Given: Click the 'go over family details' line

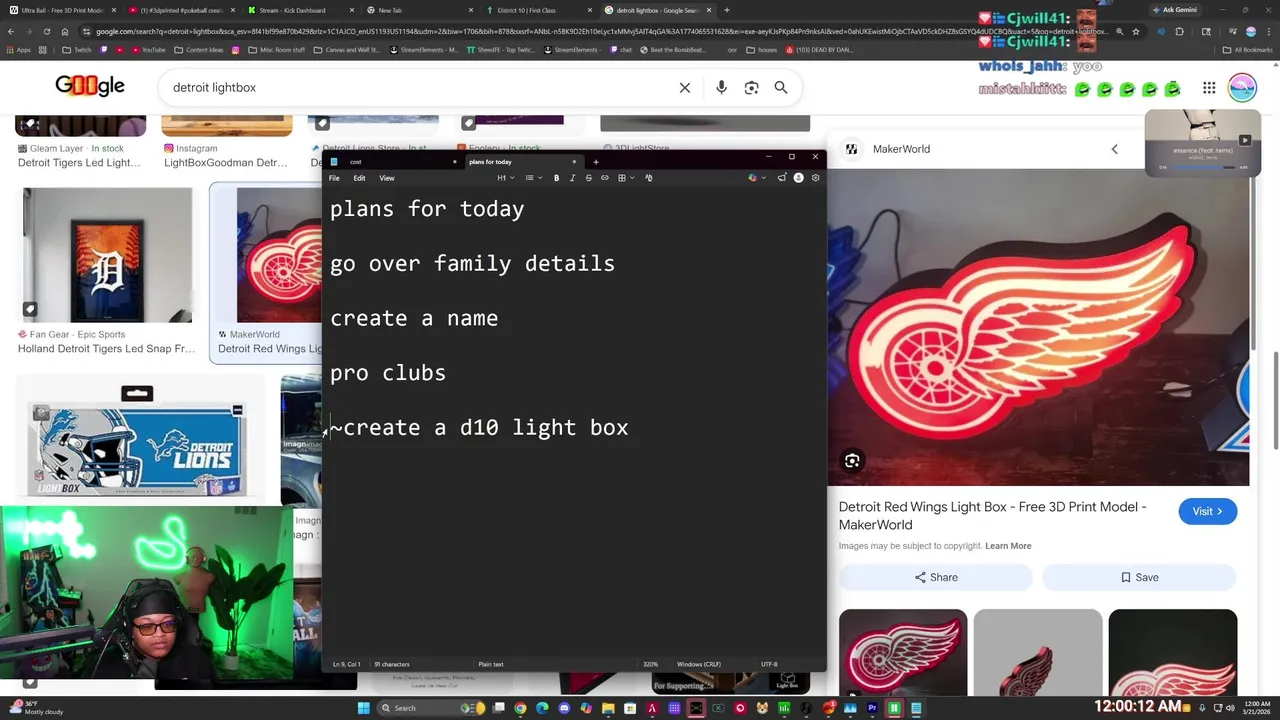Looking at the screenshot, I should tap(472, 264).
